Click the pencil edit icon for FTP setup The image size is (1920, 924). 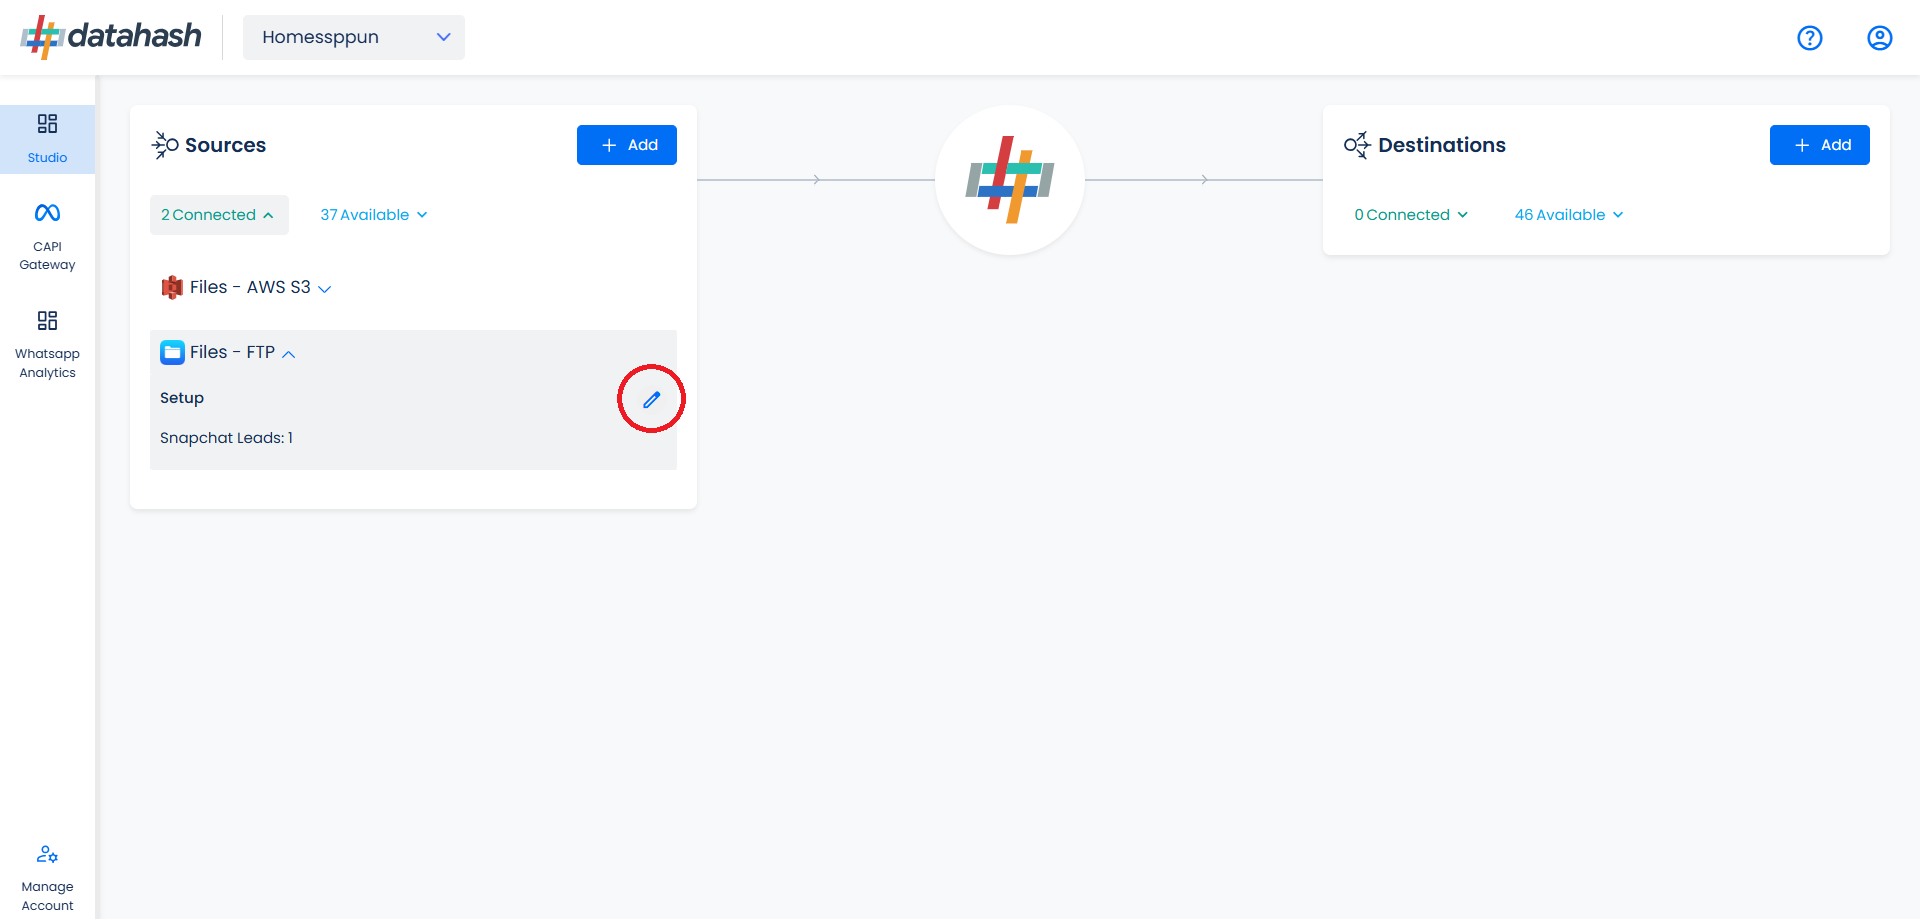(x=651, y=399)
